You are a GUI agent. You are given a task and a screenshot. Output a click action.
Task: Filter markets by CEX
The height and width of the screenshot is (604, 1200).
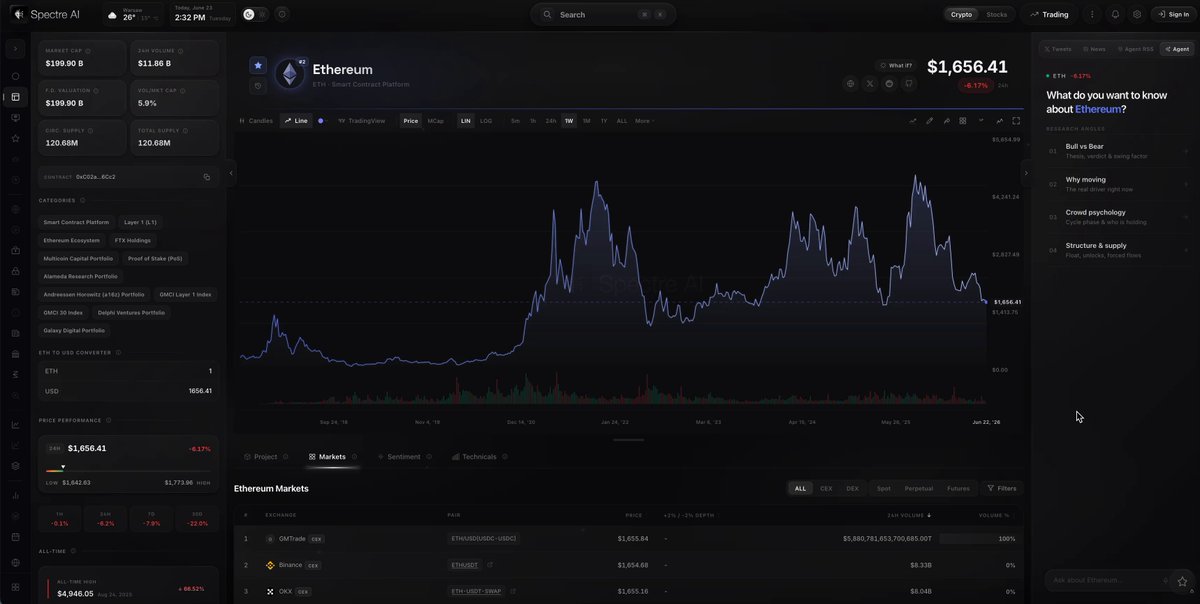(x=826, y=488)
